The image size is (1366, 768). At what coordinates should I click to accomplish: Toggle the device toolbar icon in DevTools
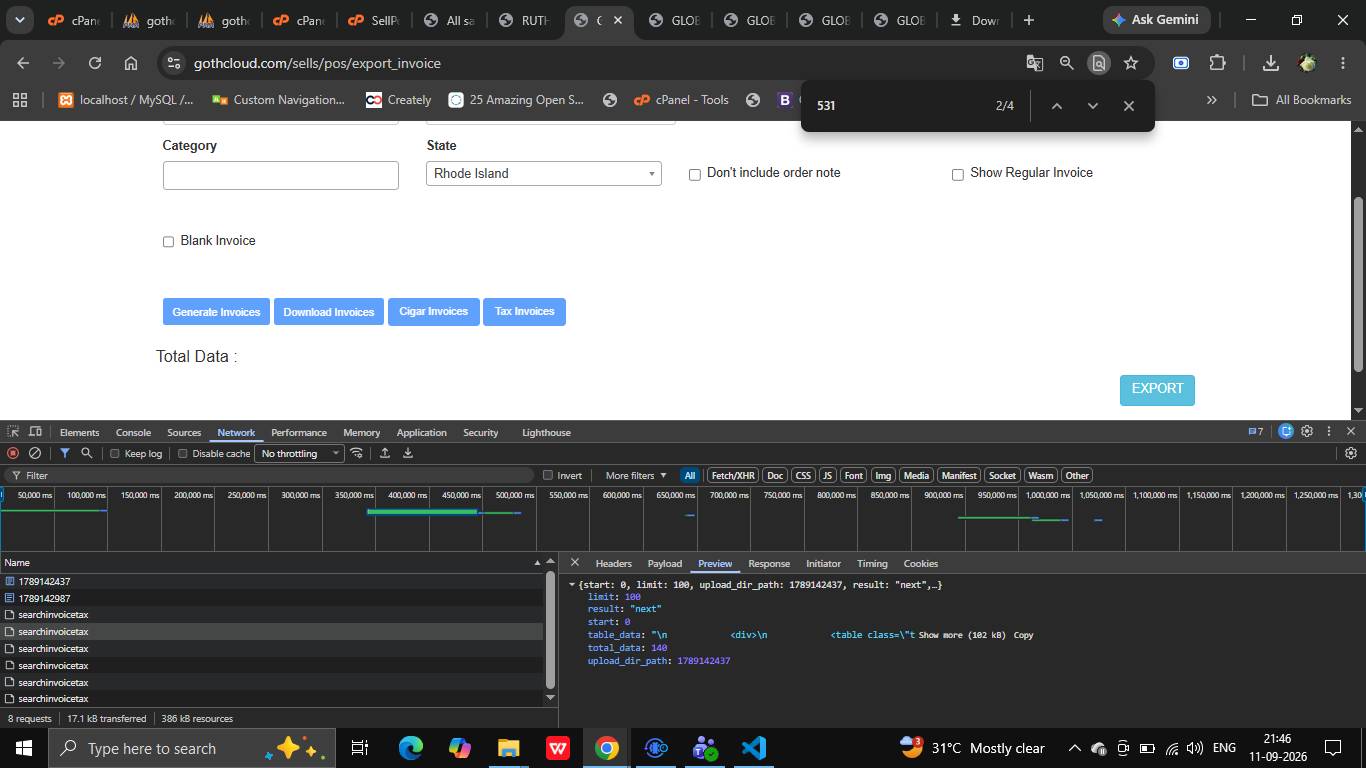pyautogui.click(x=35, y=432)
